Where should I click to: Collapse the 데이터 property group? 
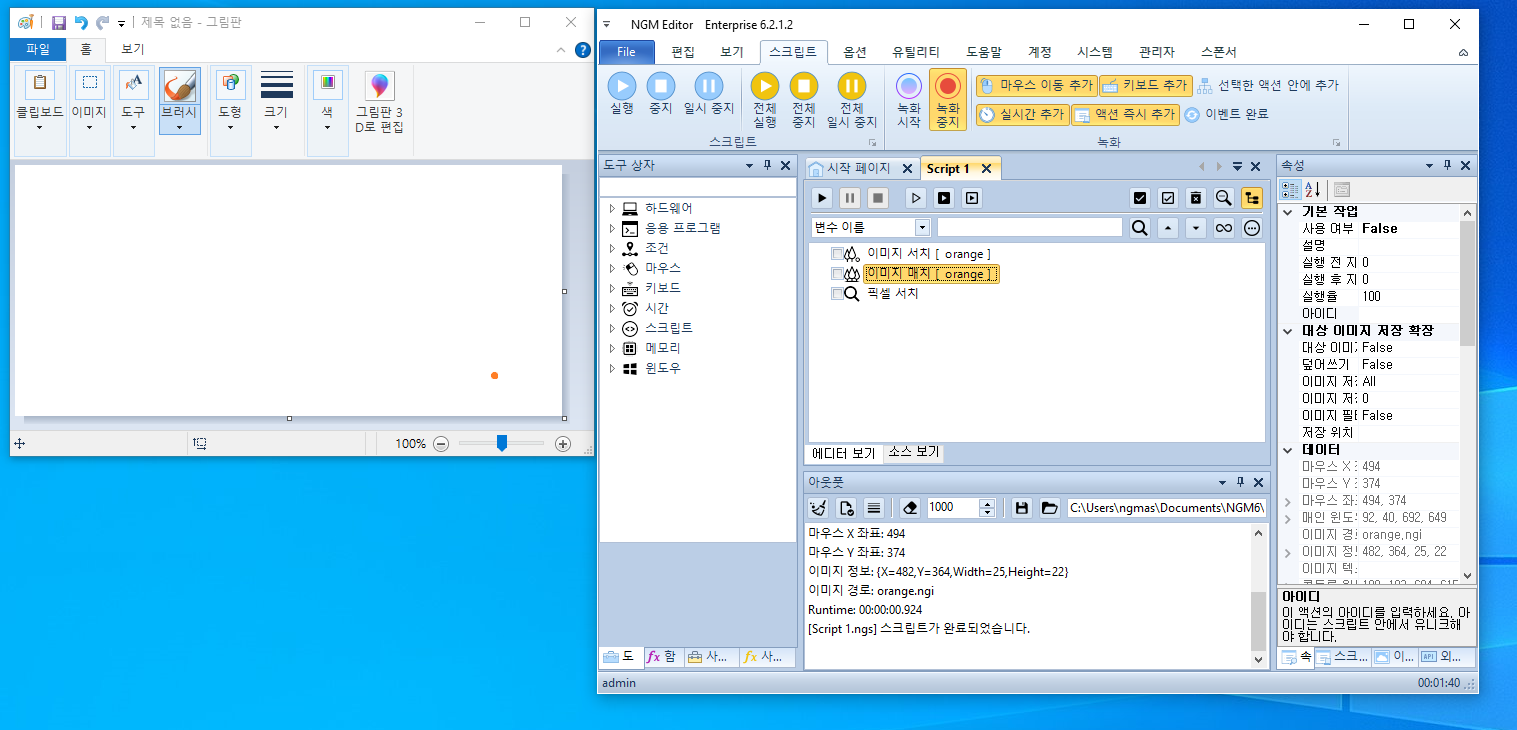point(1287,450)
